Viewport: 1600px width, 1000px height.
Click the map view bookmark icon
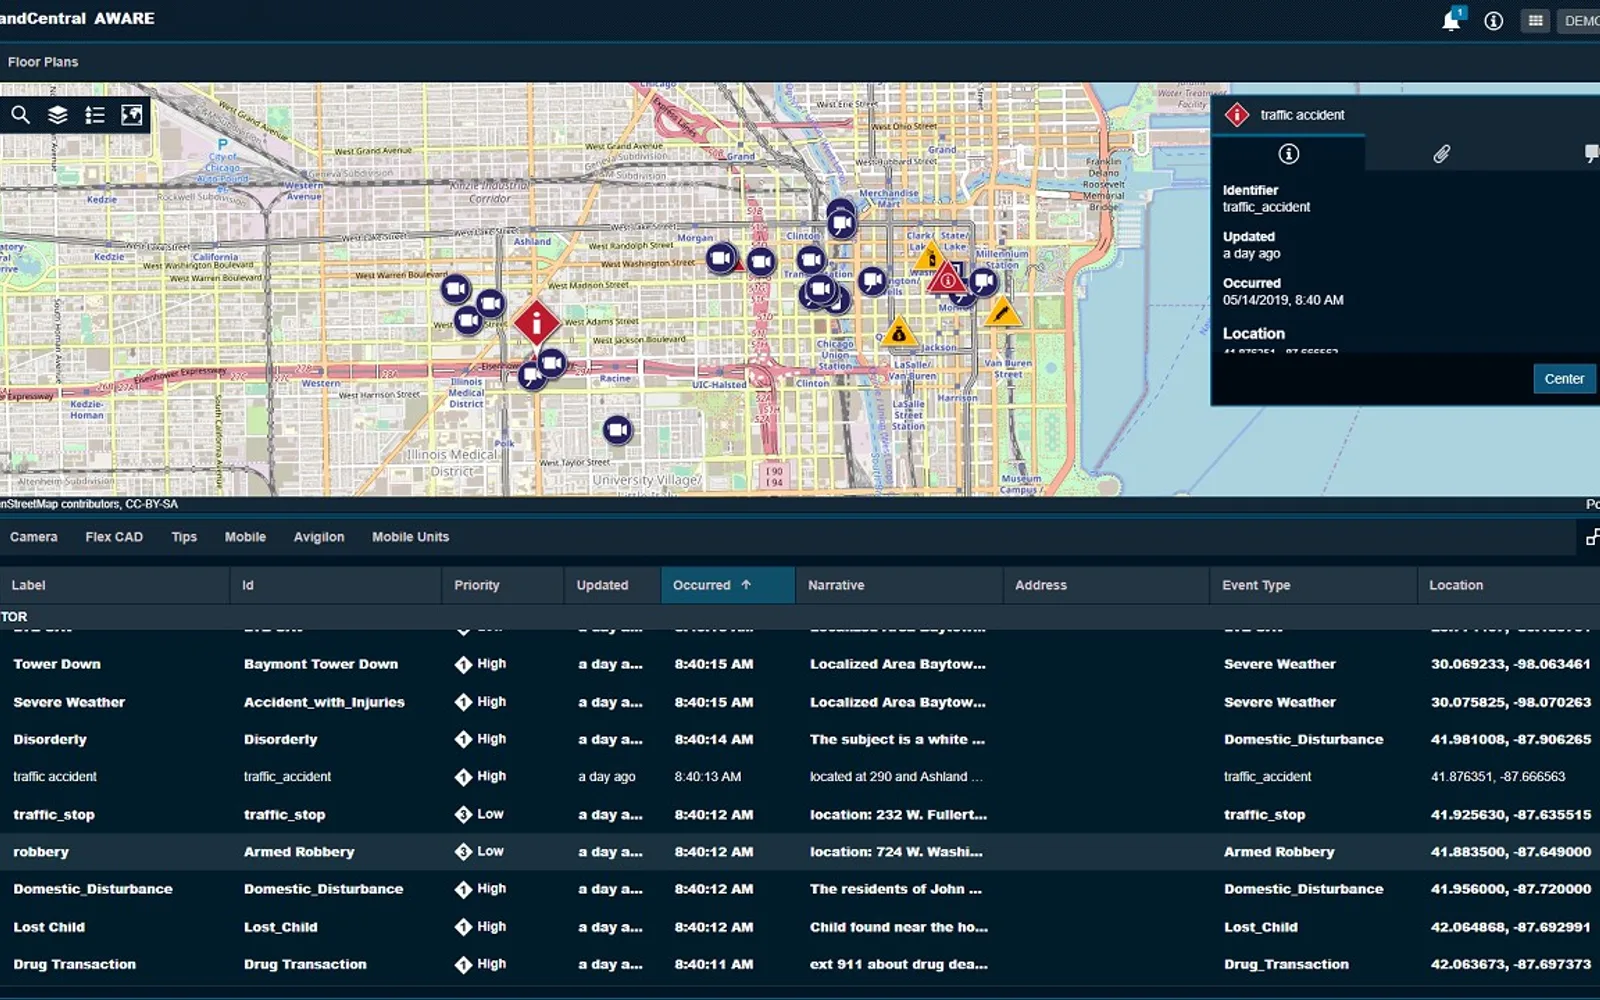(132, 115)
